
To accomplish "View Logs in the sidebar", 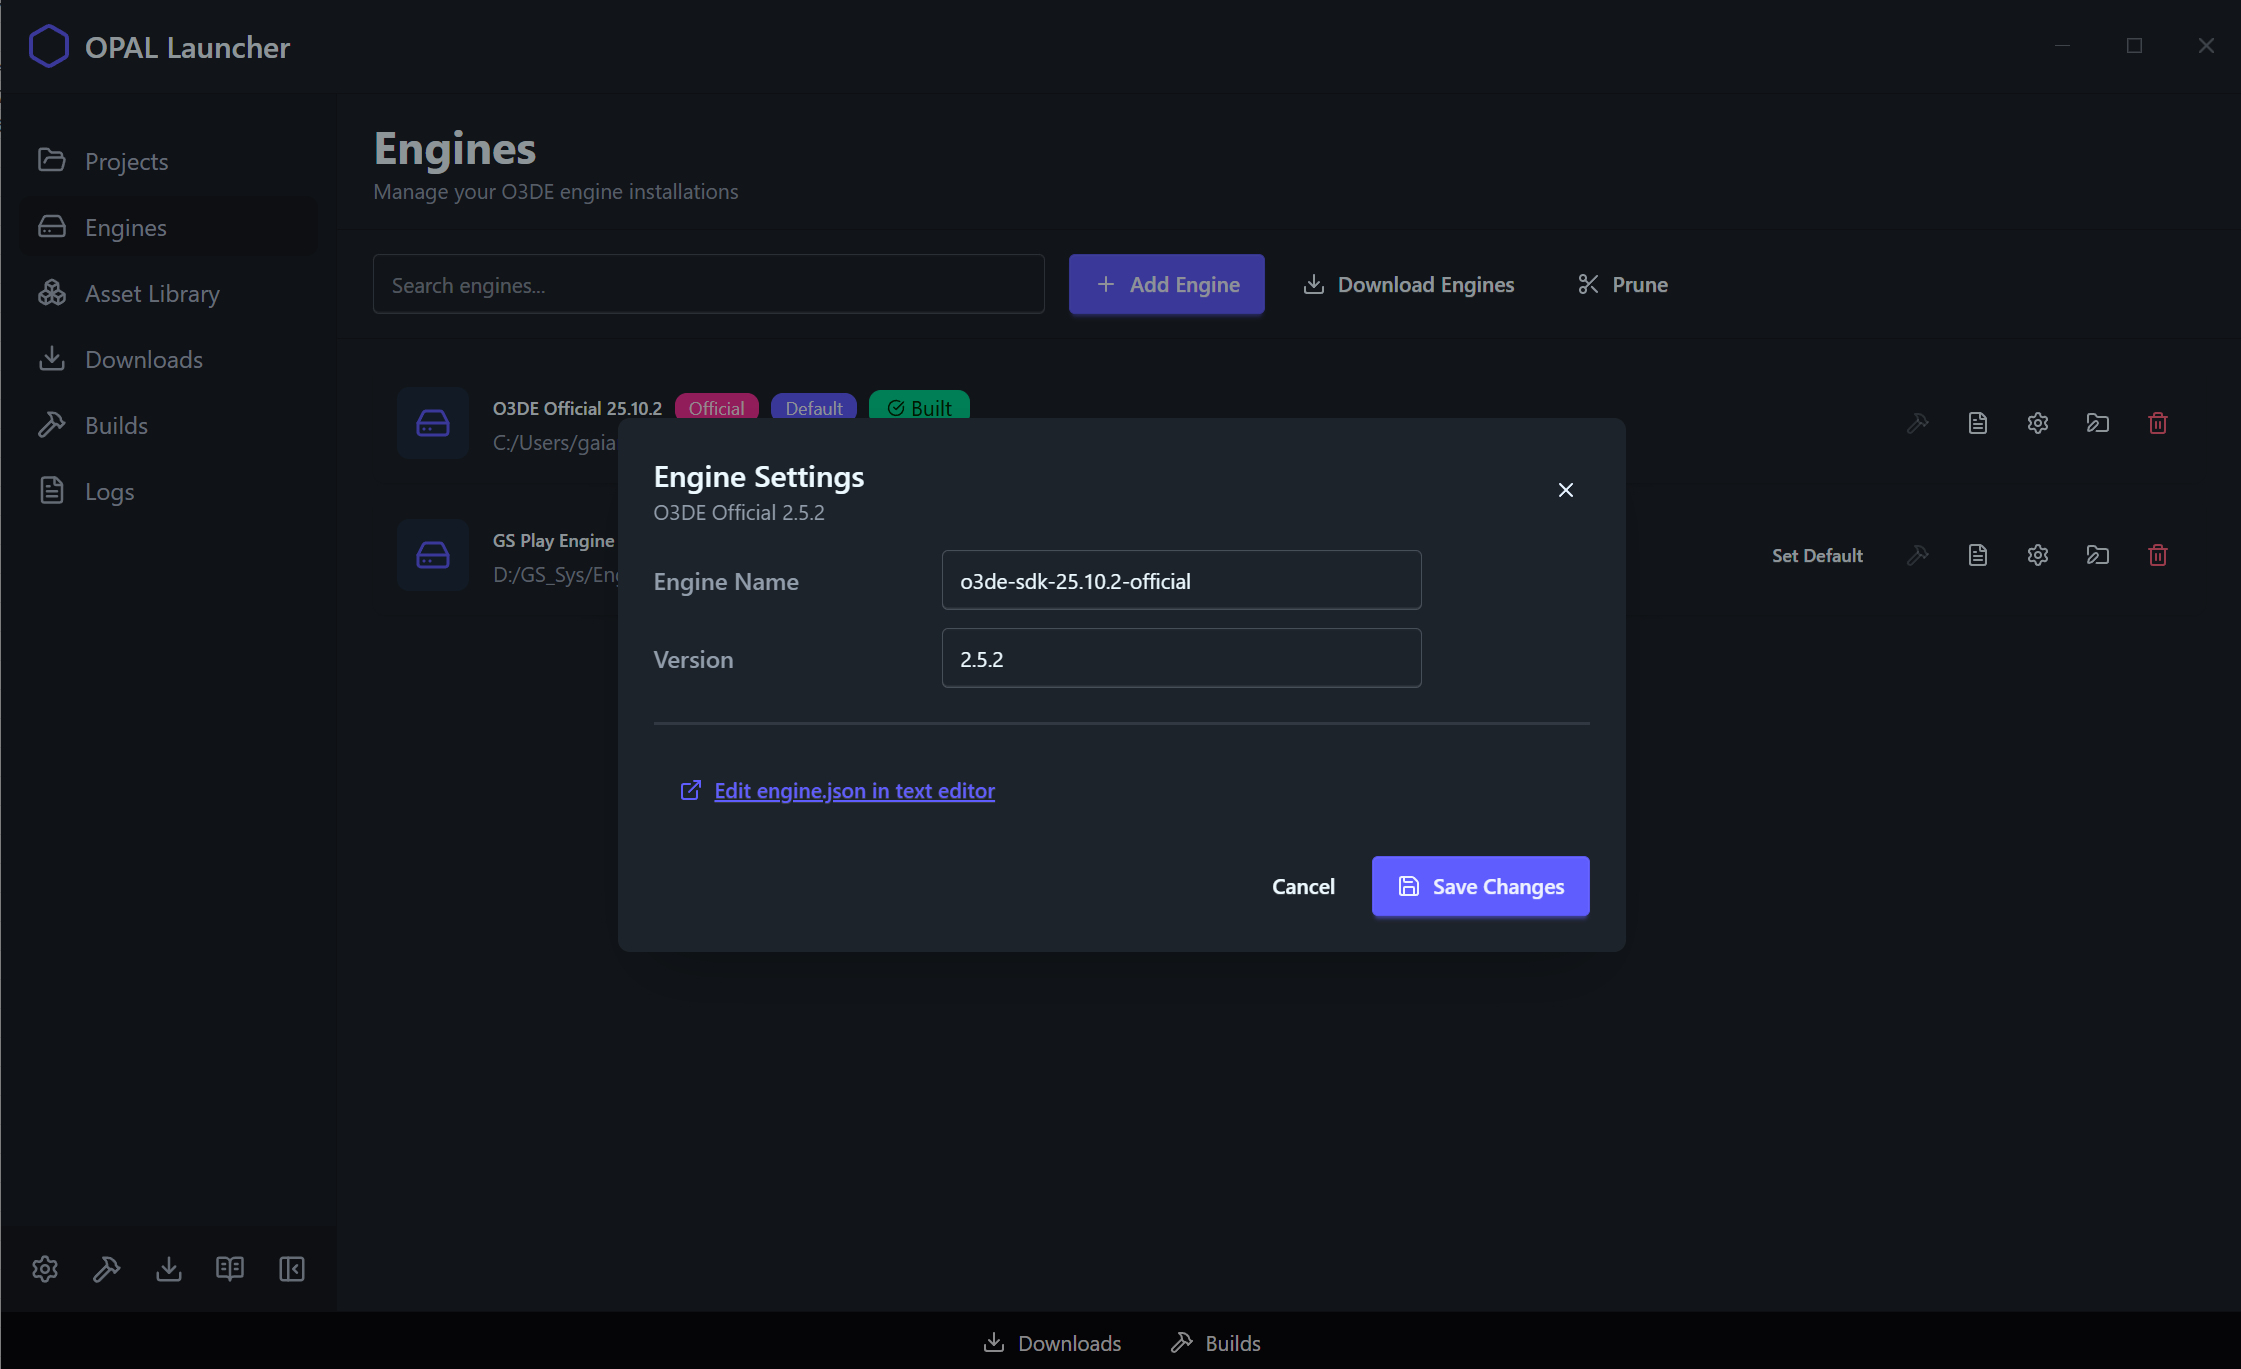I will coord(168,491).
